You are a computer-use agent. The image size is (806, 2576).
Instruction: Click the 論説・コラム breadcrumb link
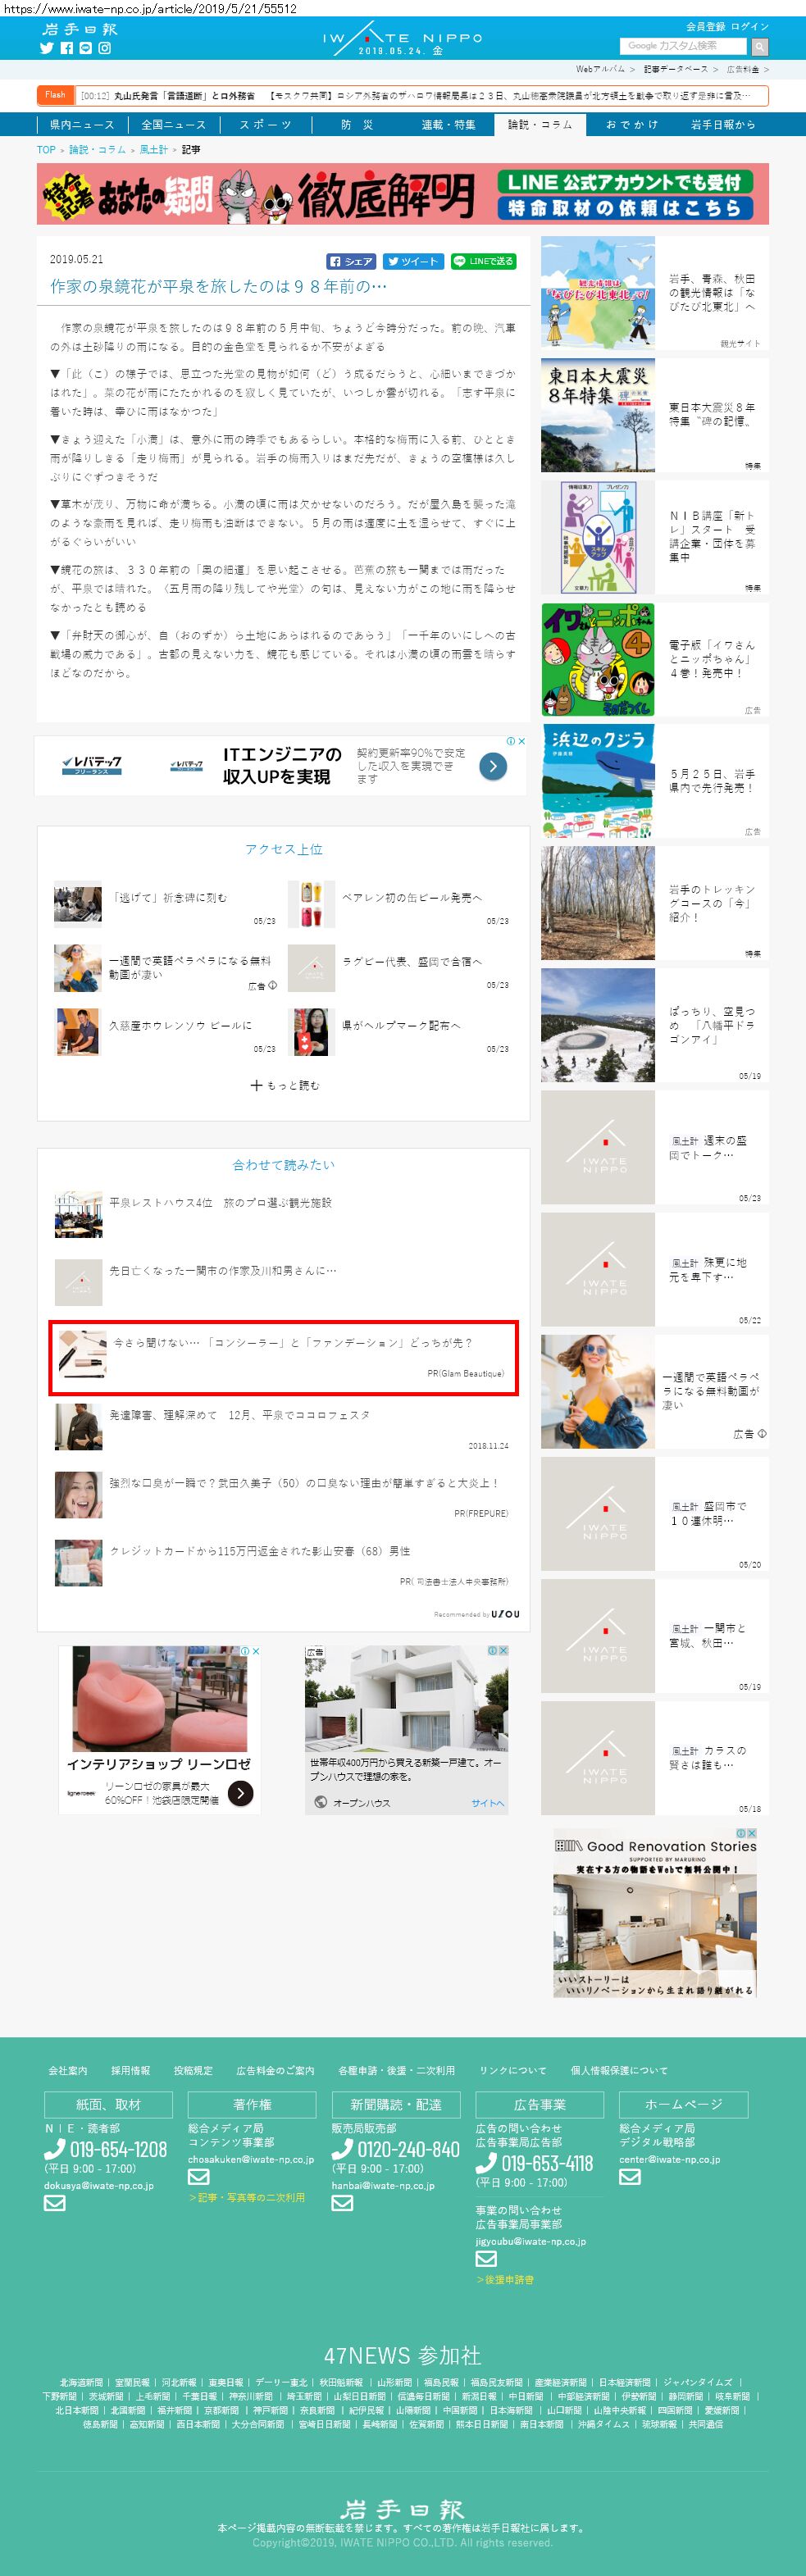tap(97, 150)
